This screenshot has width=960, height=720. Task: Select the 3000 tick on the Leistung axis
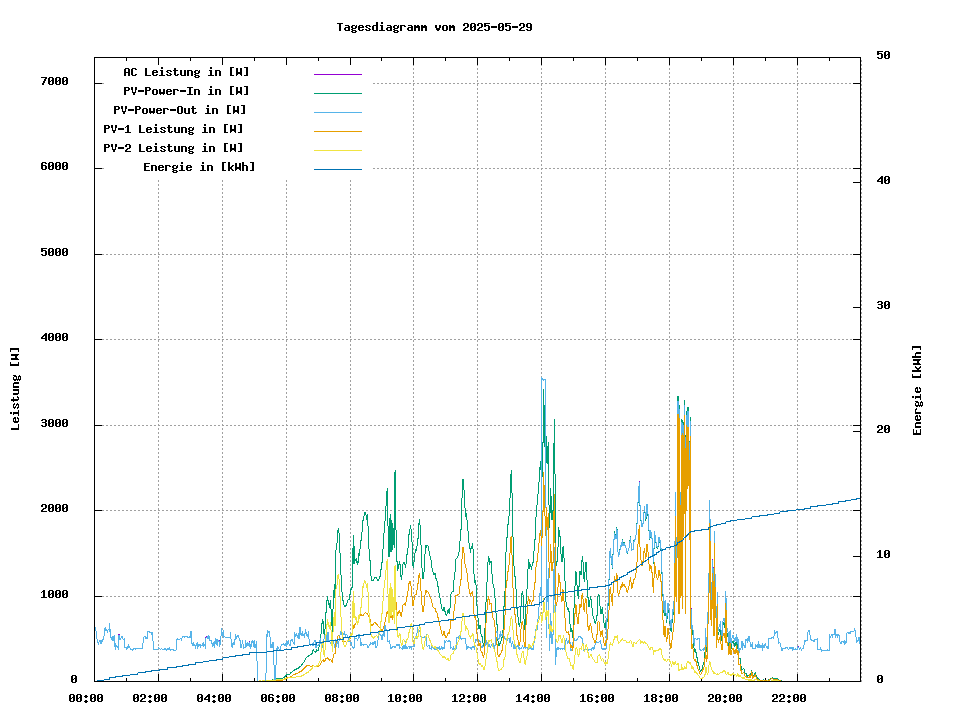pos(55,424)
